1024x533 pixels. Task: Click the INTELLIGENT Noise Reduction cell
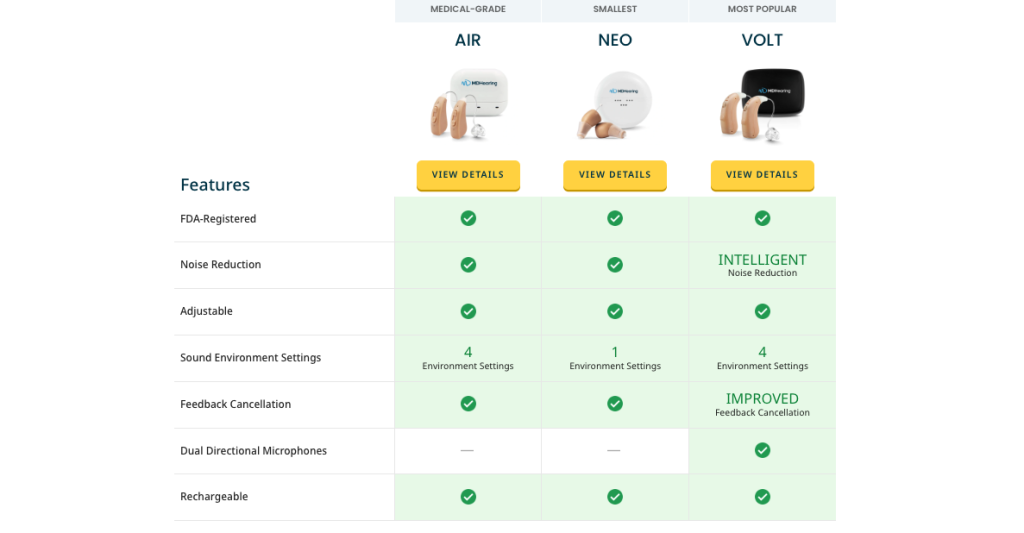pyautogui.click(x=762, y=265)
